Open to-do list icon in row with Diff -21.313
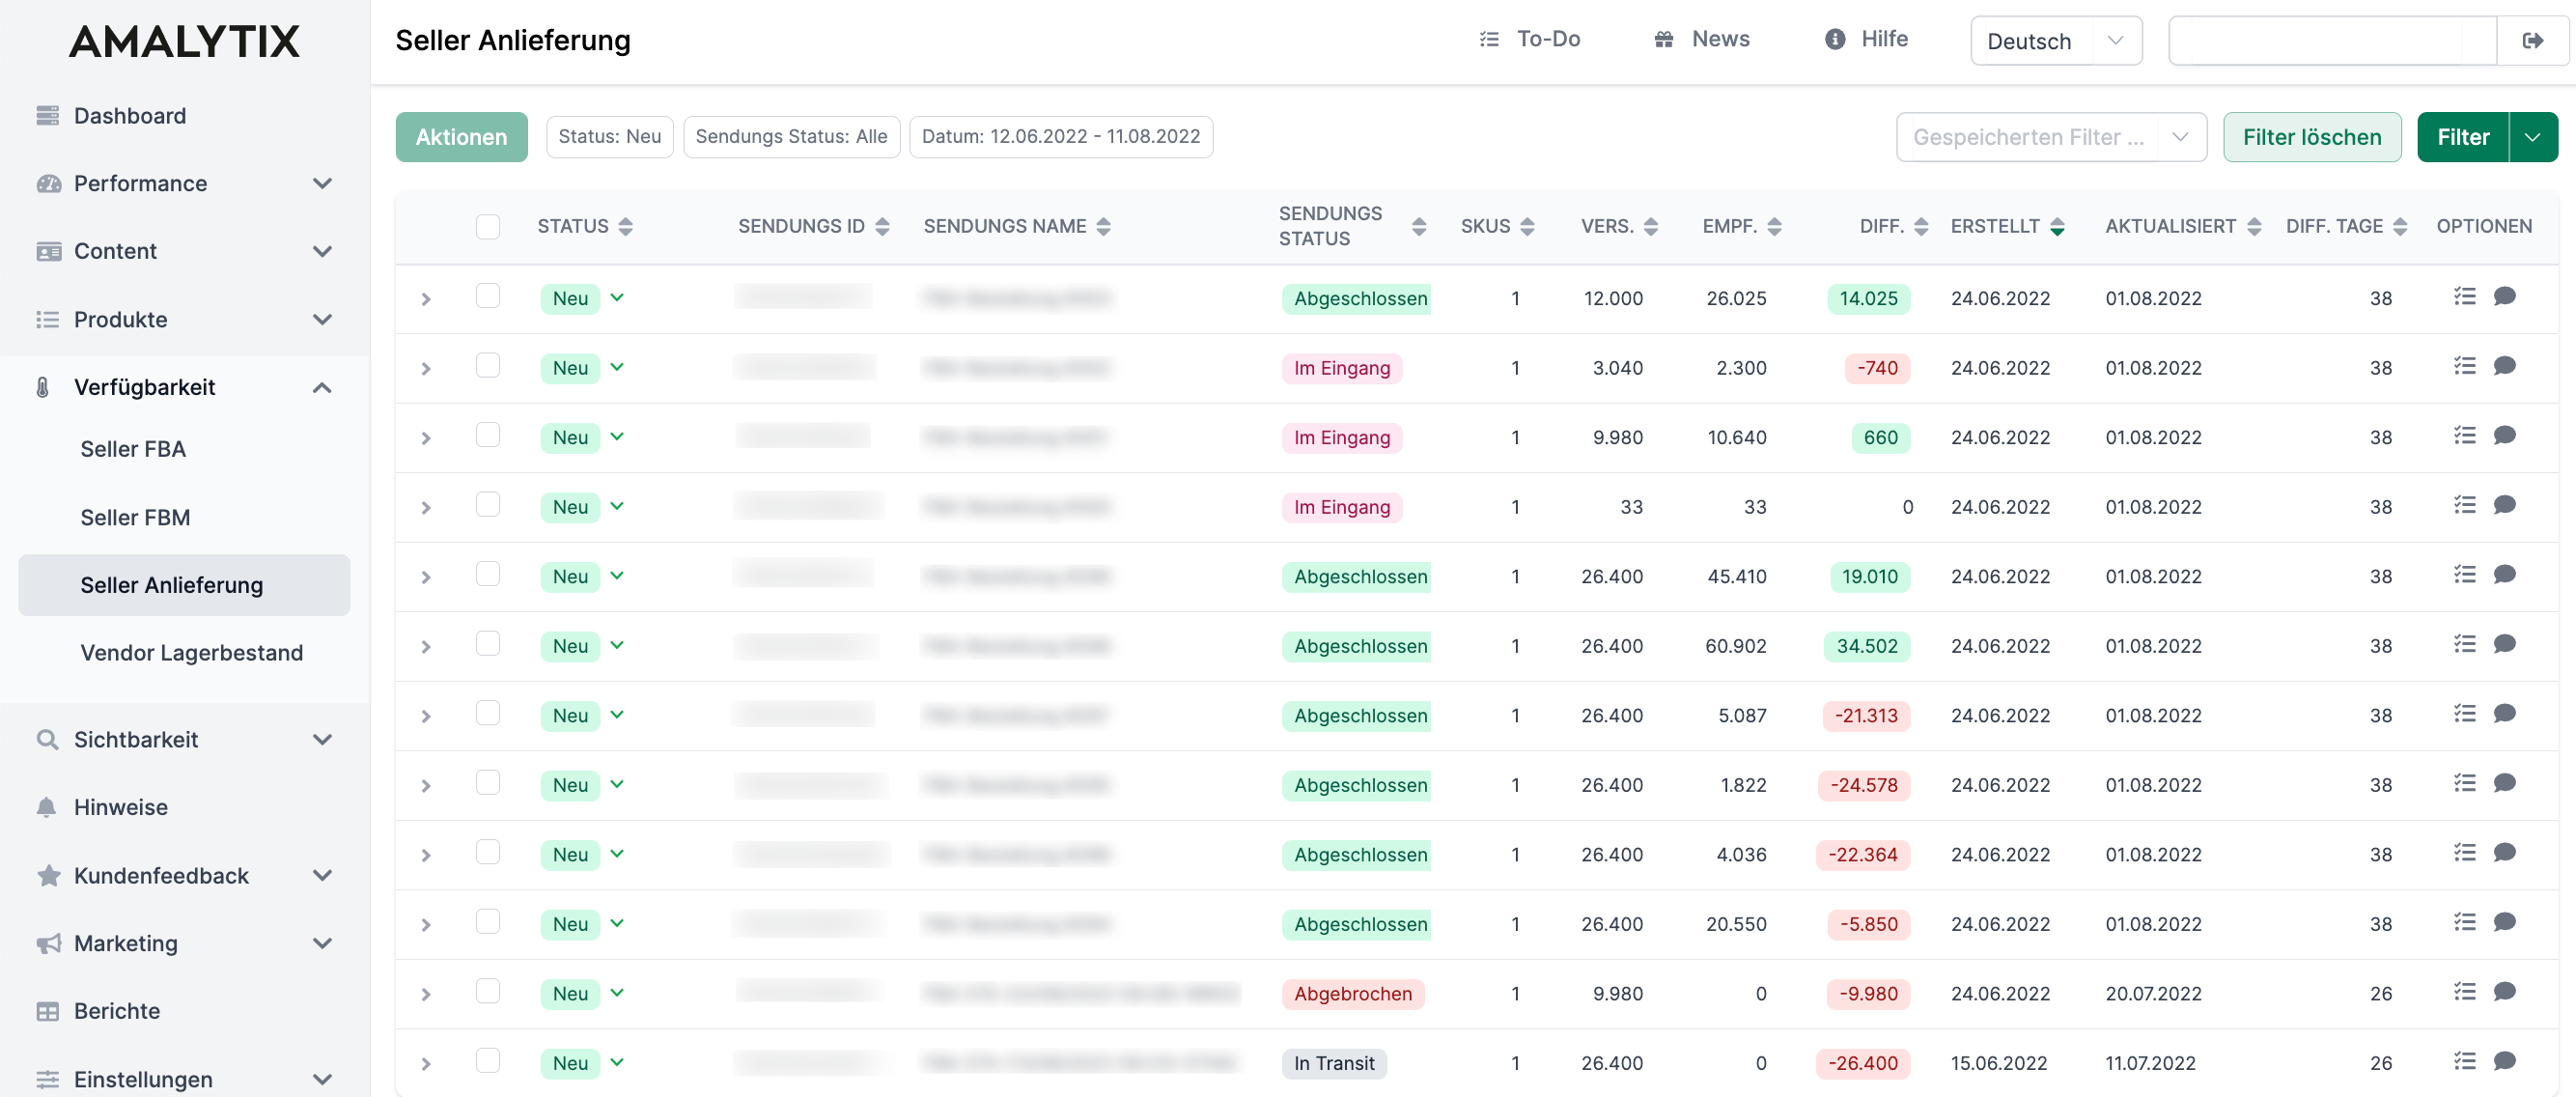This screenshot has width=2576, height=1097. point(2465,713)
